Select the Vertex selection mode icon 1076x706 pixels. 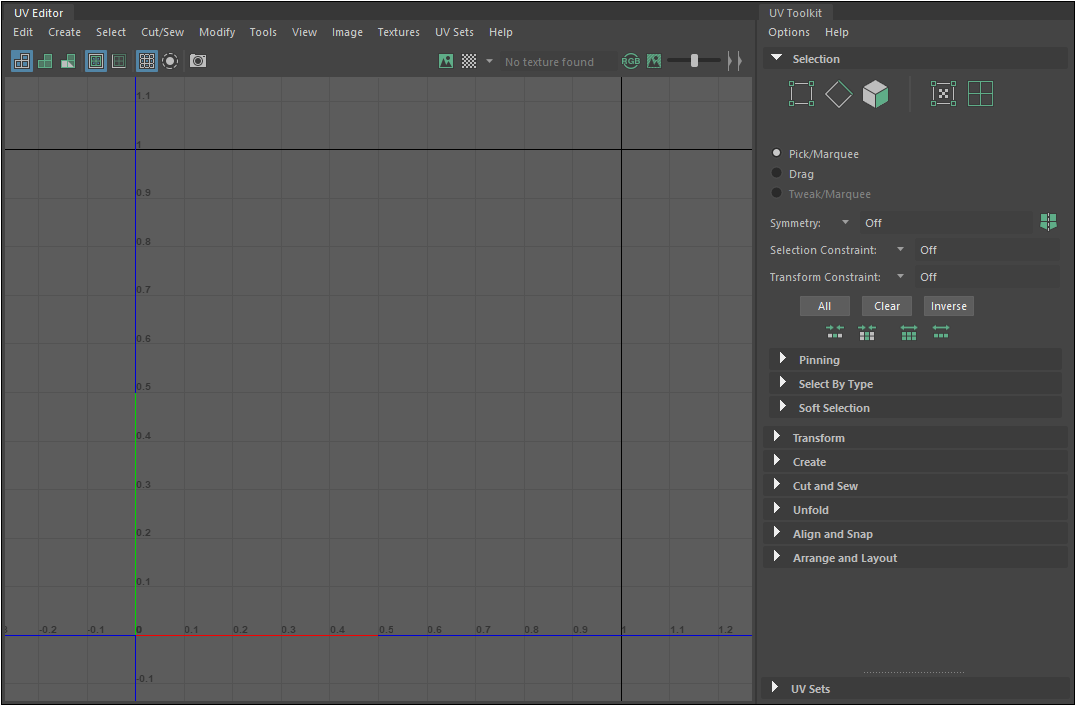click(x=801, y=94)
